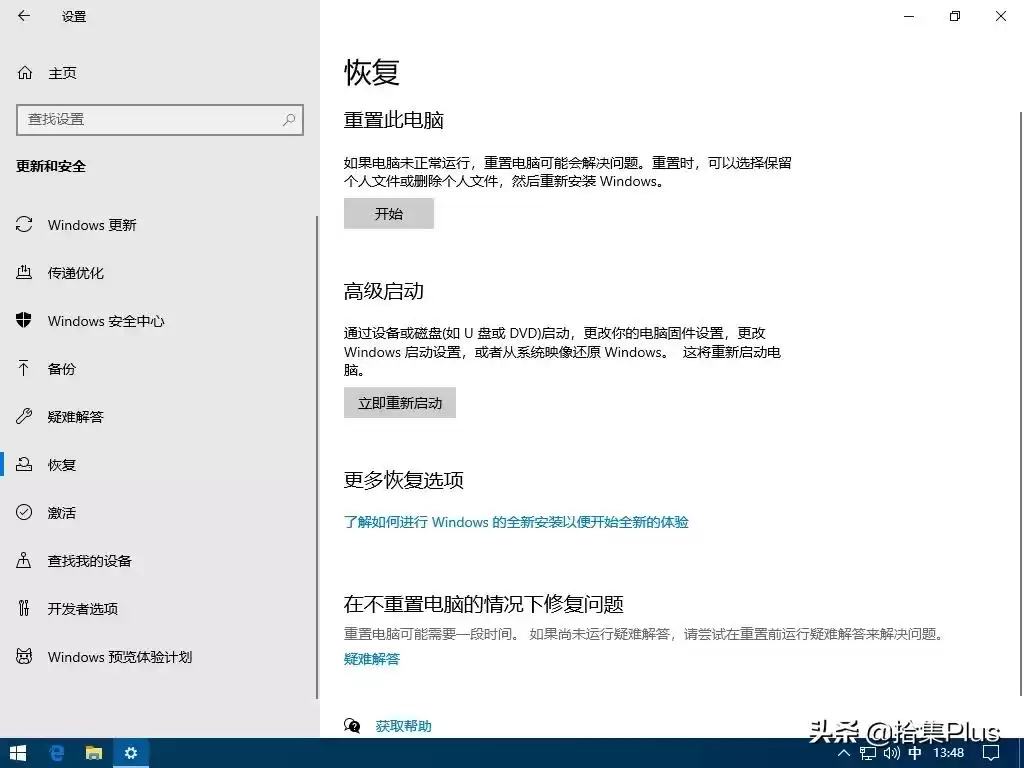Click the Windows 预览体验计划 cat icon

click(24, 656)
